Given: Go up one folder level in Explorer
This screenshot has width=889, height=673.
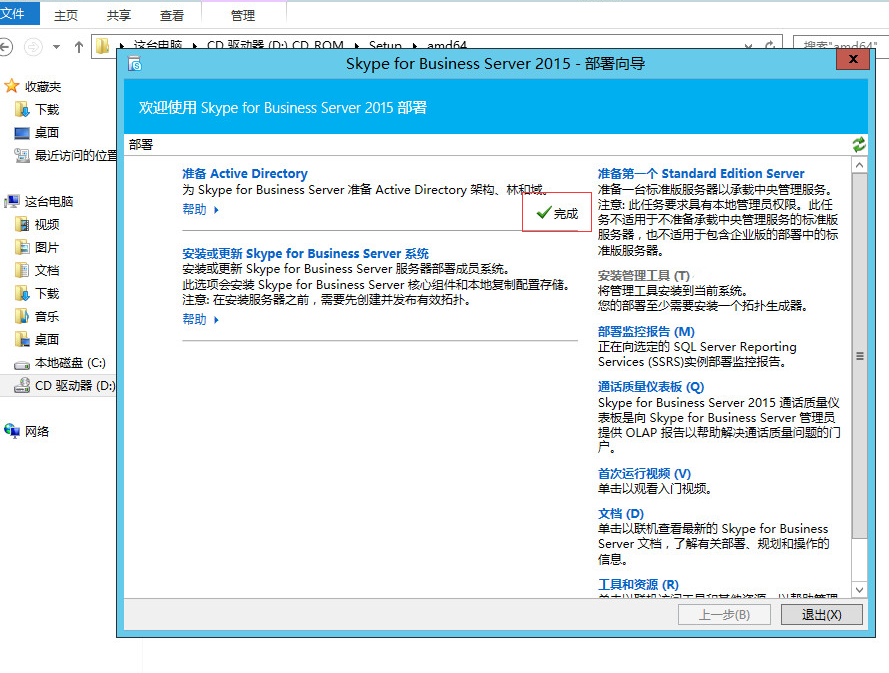Looking at the screenshot, I should [x=79, y=47].
